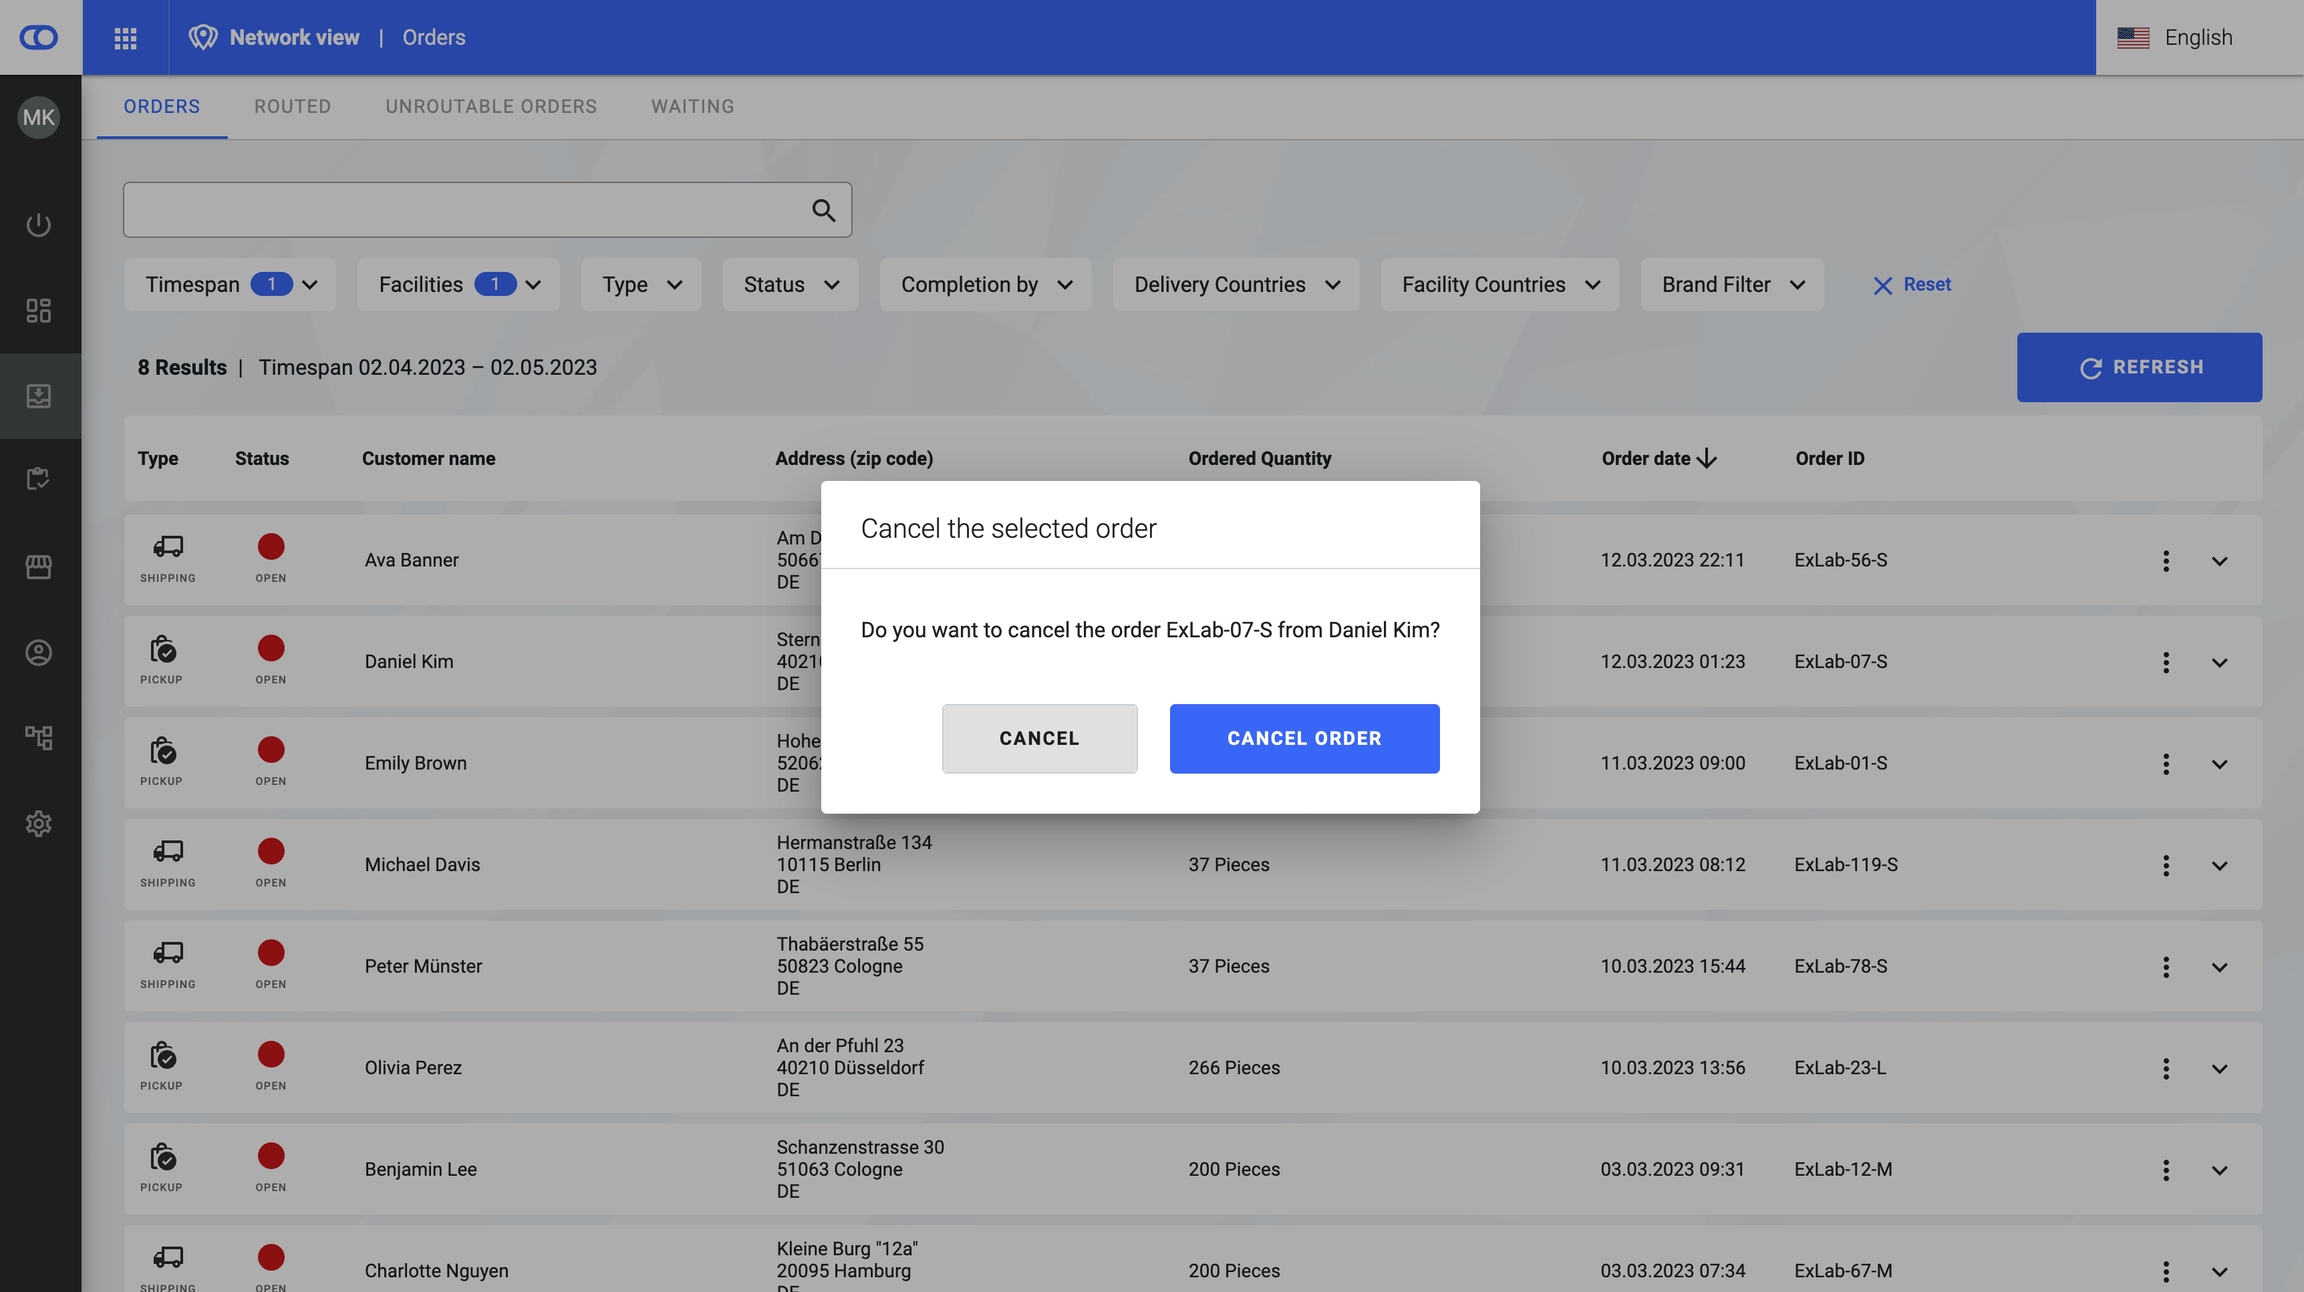Click the store icon in sidebar
Screen dimensions: 2304x1292
[39, 567]
